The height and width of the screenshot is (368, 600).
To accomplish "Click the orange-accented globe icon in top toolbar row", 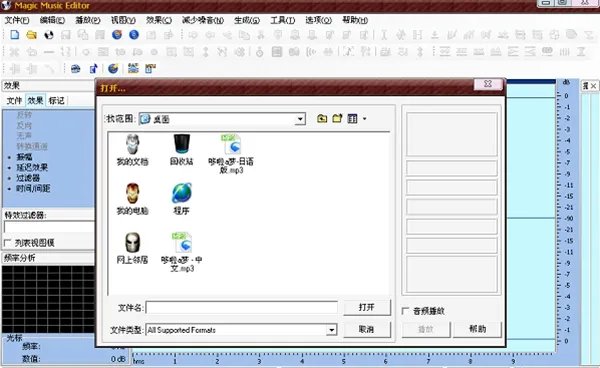I will pos(117,35).
